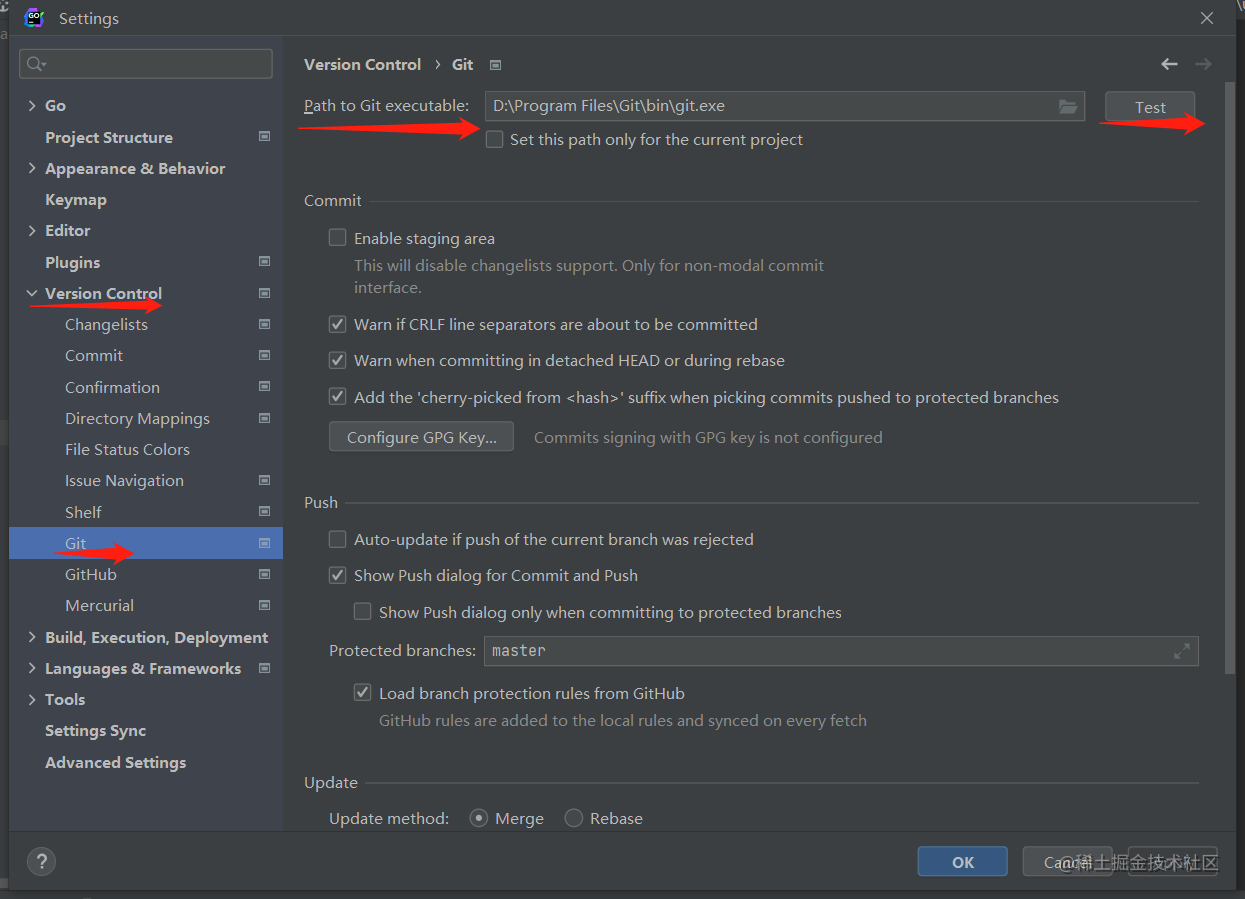This screenshot has height=899, width=1245.
Task: Open the Keymap settings page
Action: pyautogui.click(x=76, y=199)
